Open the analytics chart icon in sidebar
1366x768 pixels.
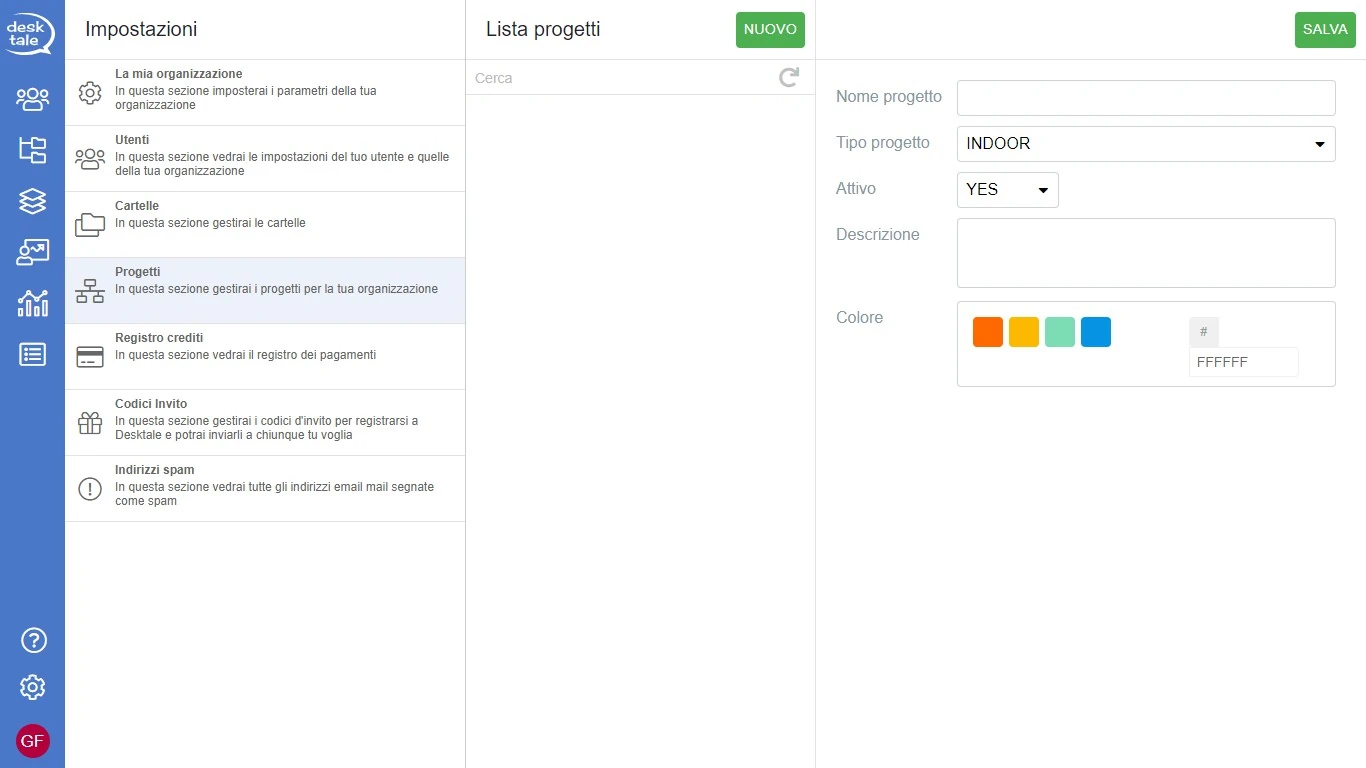[x=32, y=303]
